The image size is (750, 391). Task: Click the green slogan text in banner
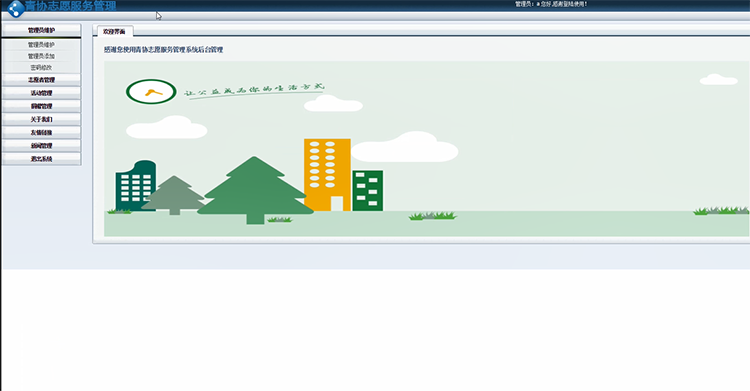254,90
